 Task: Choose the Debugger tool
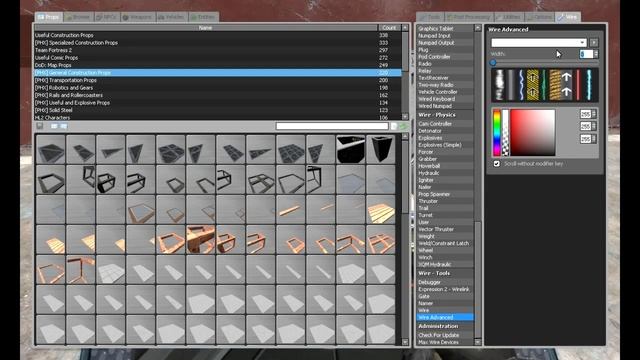[445, 282]
